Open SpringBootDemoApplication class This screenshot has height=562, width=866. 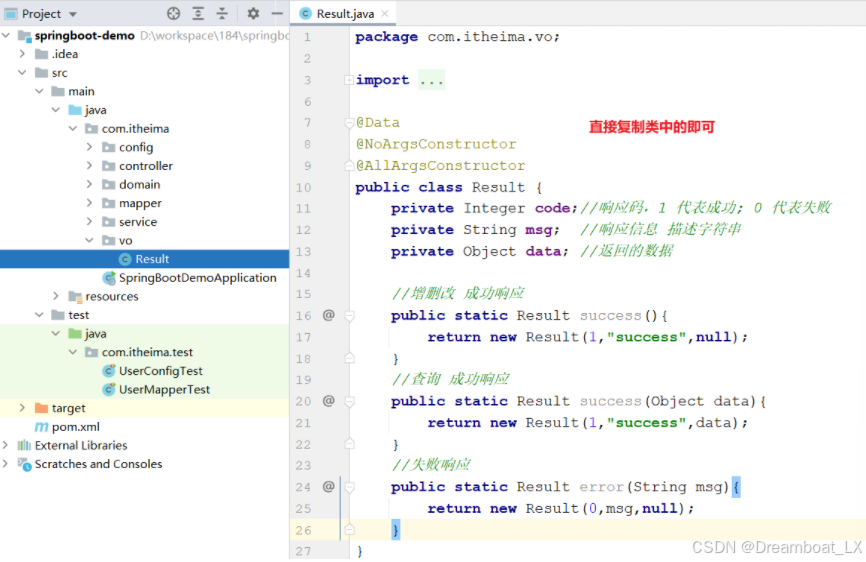(x=197, y=278)
